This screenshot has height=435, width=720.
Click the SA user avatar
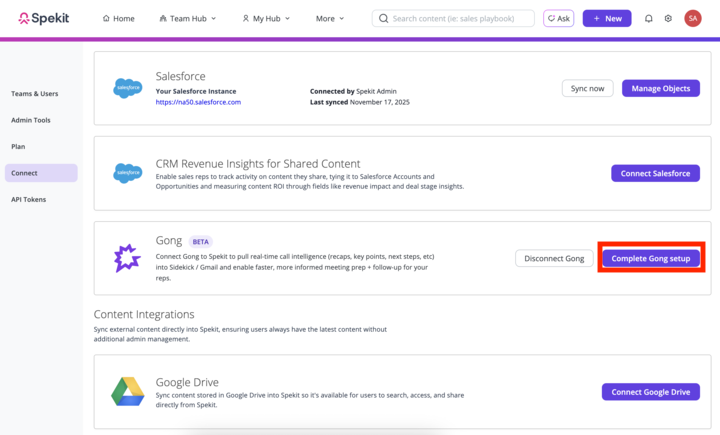[x=692, y=18]
